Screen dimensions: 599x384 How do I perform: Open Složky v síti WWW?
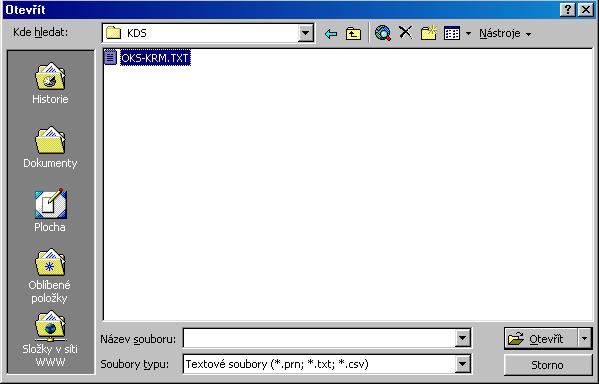click(x=50, y=339)
